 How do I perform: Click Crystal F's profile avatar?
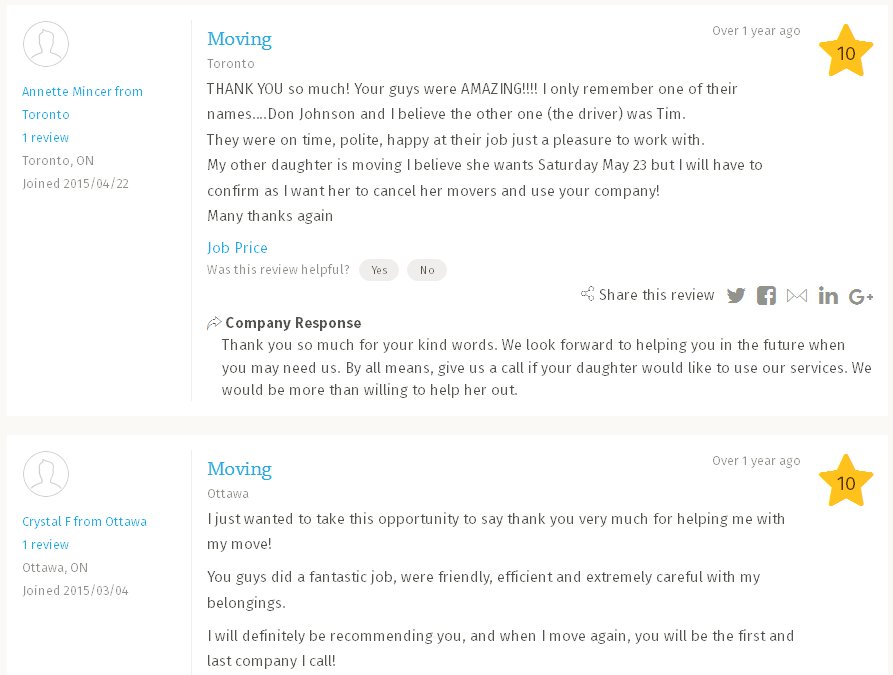pos(45,474)
